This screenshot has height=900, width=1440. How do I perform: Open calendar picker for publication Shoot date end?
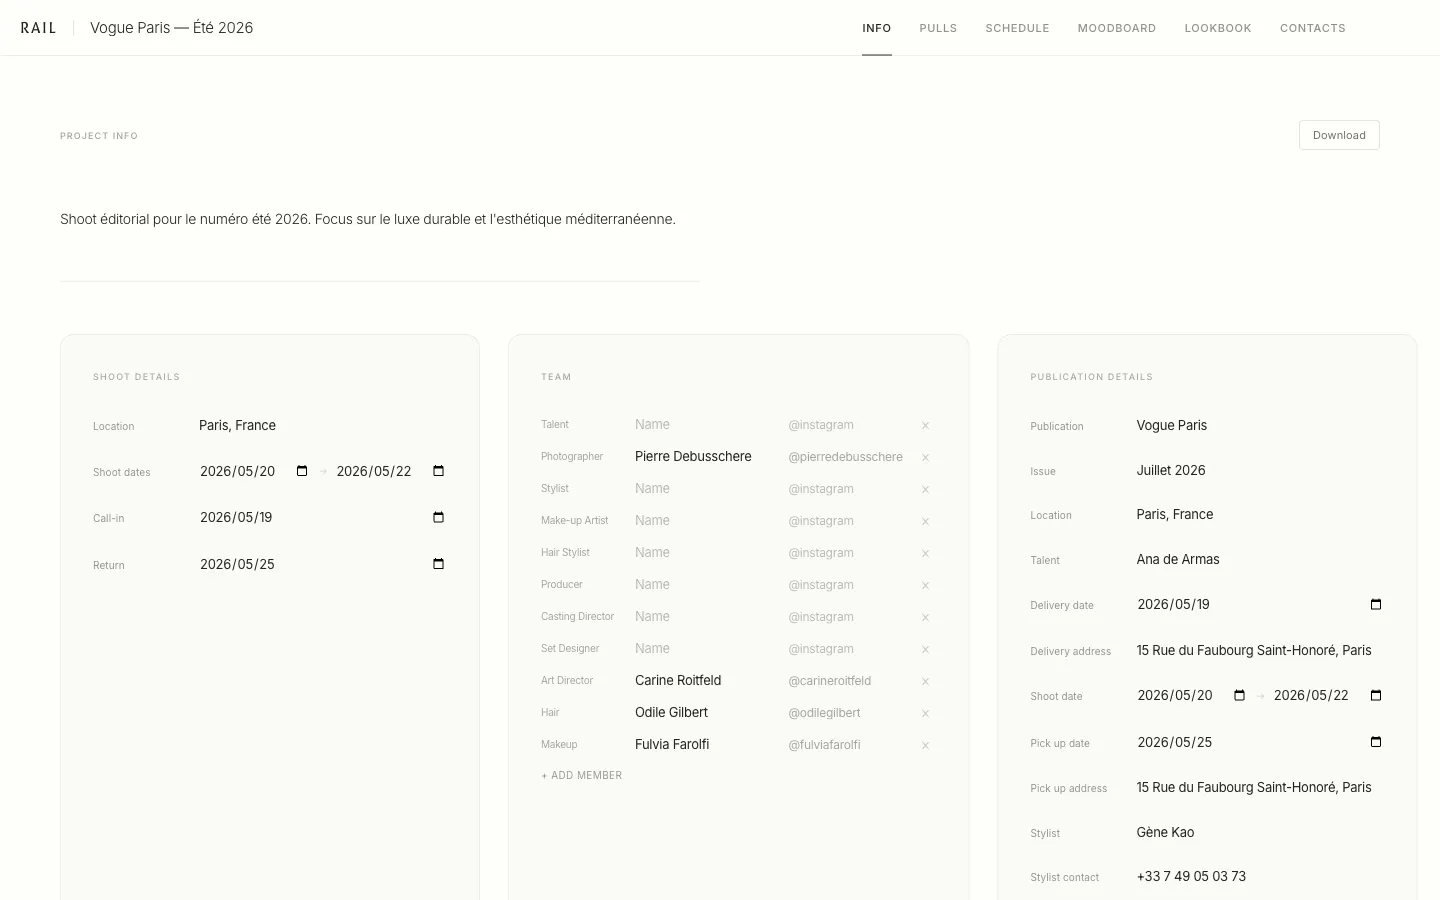[1376, 695]
